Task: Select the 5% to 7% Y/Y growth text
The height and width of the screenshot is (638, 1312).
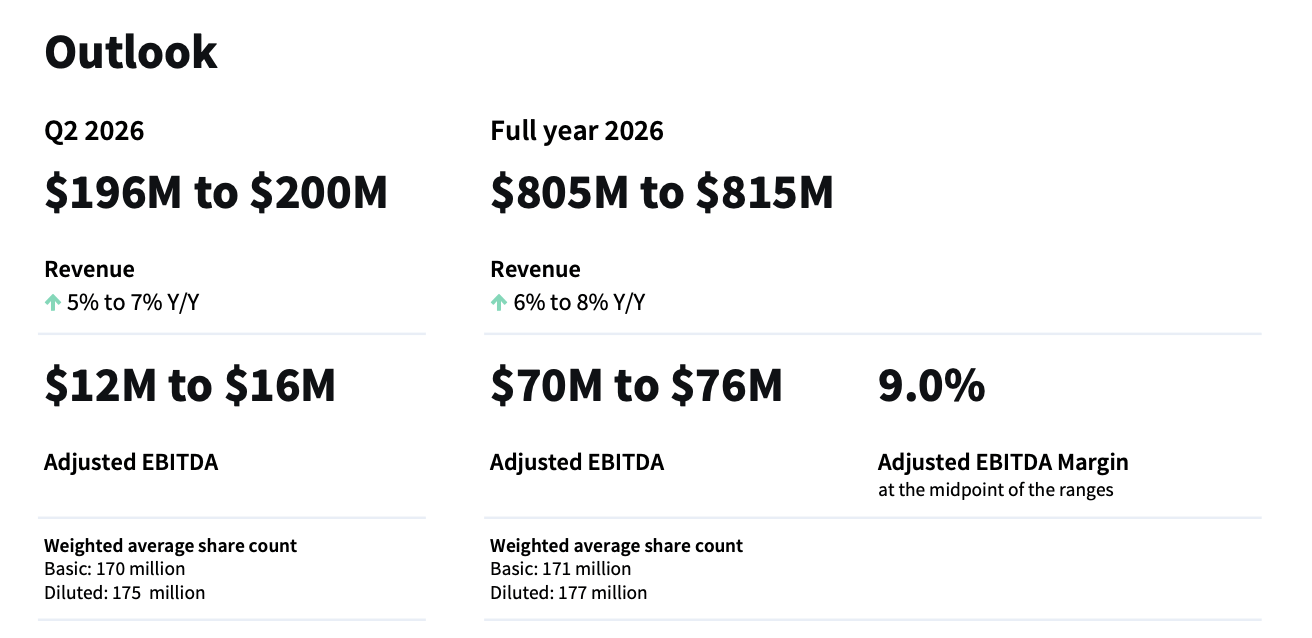Action: [132, 303]
